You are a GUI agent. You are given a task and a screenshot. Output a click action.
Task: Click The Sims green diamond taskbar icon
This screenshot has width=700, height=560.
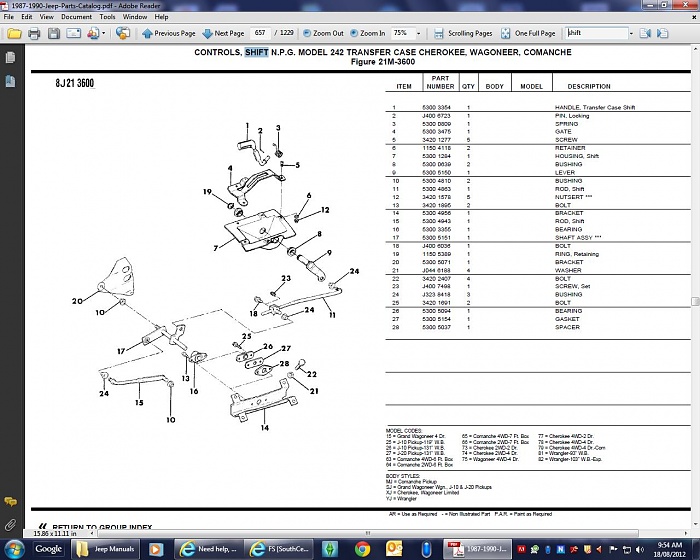point(330,549)
